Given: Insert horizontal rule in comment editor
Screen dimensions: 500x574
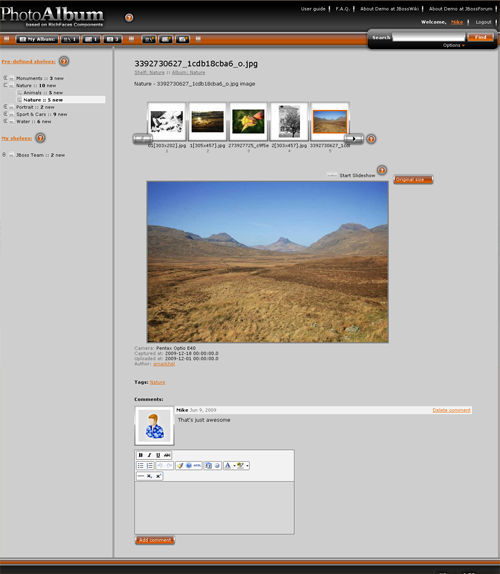Looking at the screenshot, I should pyautogui.click(x=141, y=476).
